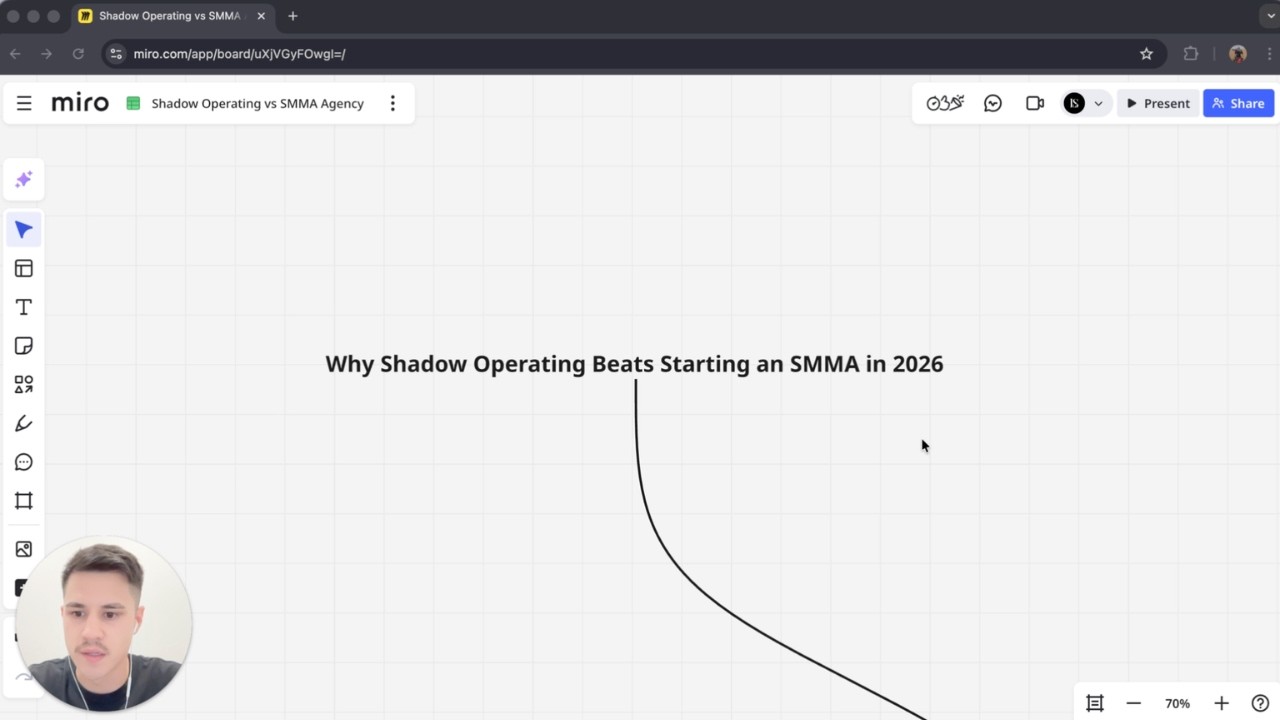The height and width of the screenshot is (720, 1280).
Task: Open the help question mark icon
Action: click(1260, 703)
